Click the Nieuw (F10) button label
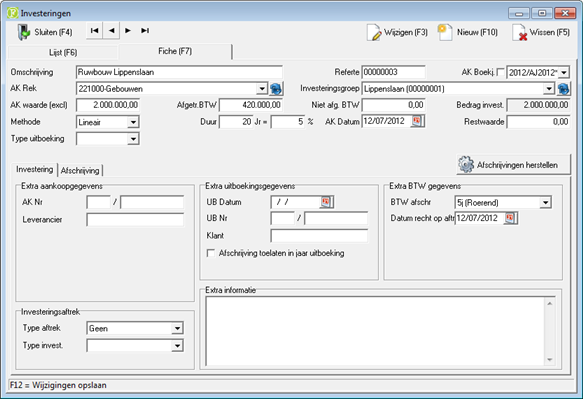 coord(477,32)
